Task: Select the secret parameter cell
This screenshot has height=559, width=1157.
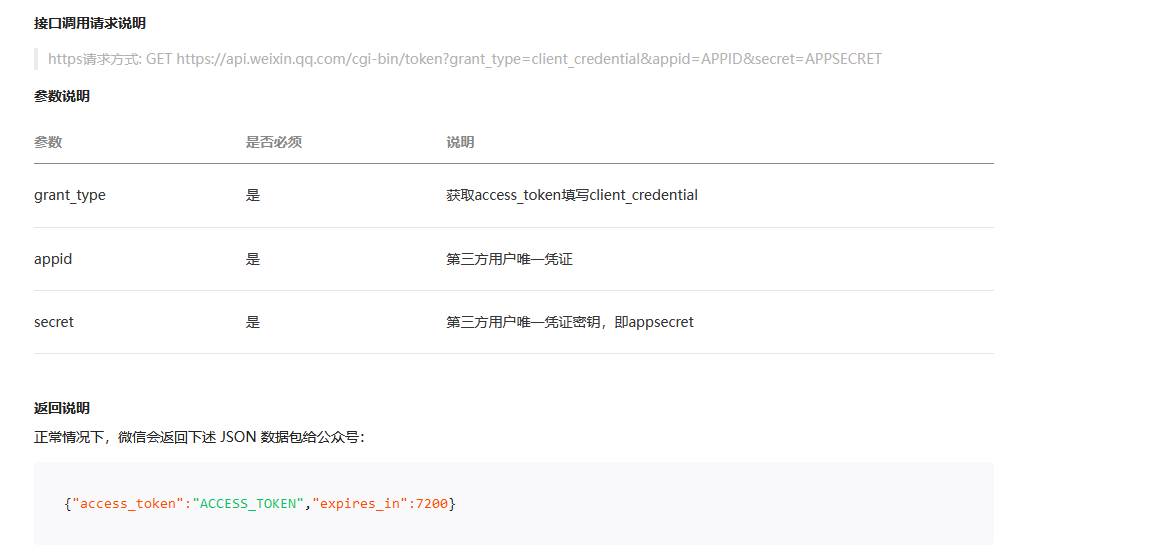Action: coord(54,322)
